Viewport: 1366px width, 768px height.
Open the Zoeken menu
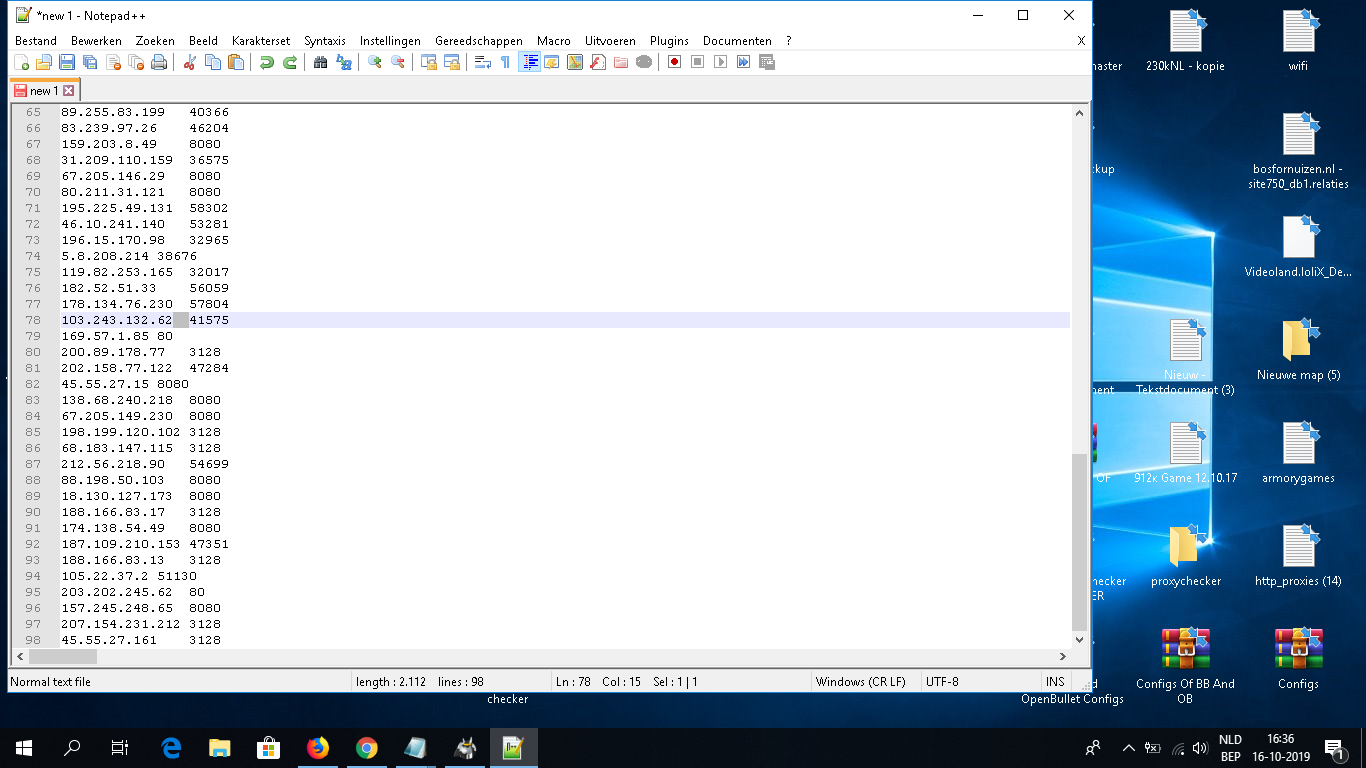155,41
